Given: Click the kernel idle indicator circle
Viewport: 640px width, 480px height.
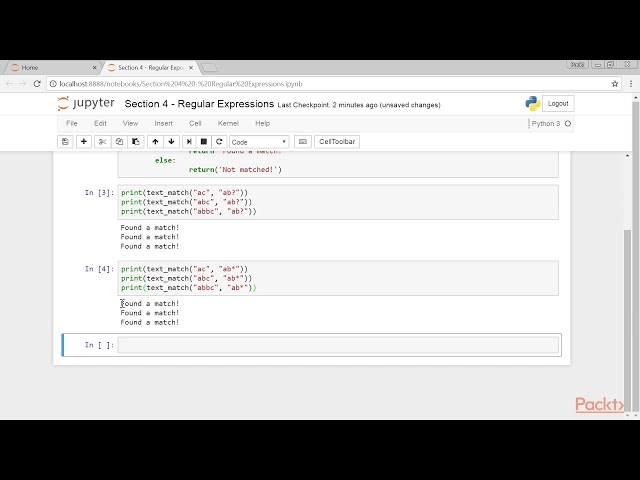Looking at the screenshot, I should tap(568, 123).
